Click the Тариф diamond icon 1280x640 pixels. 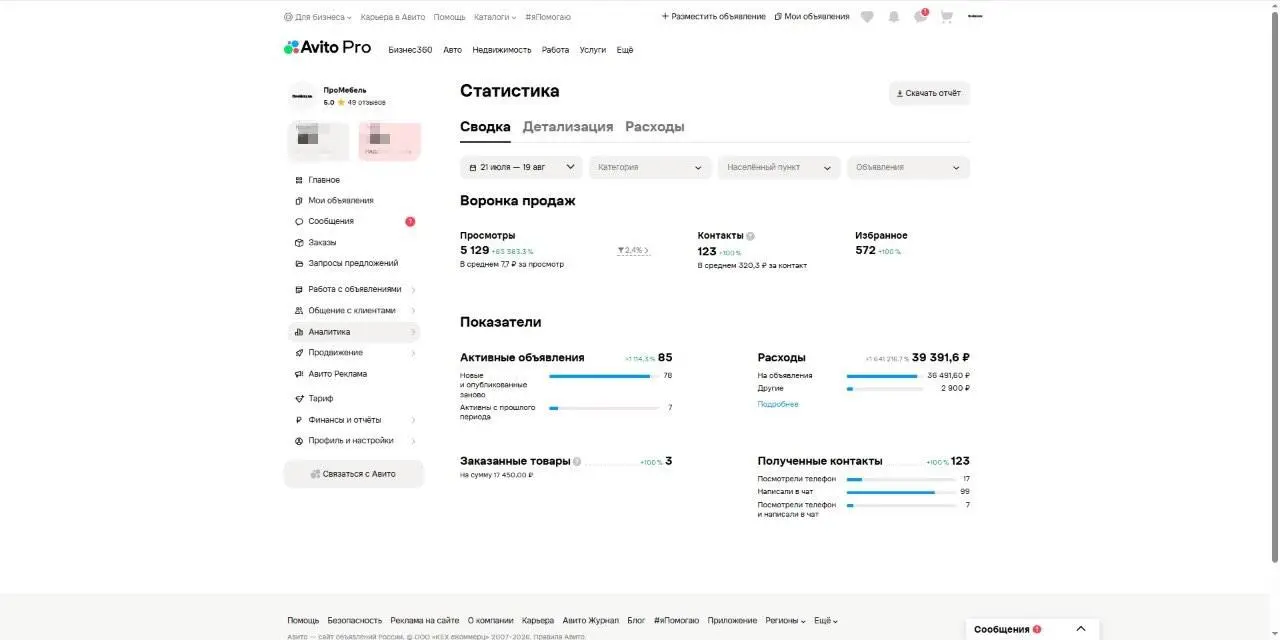[x=299, y=399]
